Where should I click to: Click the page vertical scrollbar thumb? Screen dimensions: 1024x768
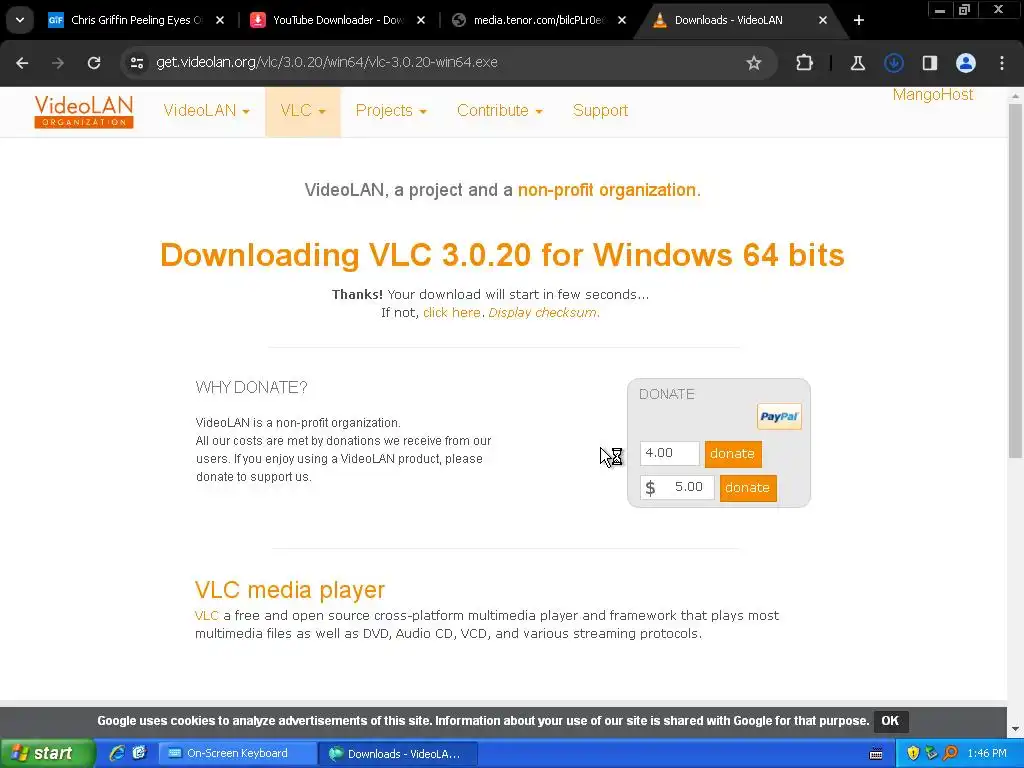point(1015,281)
